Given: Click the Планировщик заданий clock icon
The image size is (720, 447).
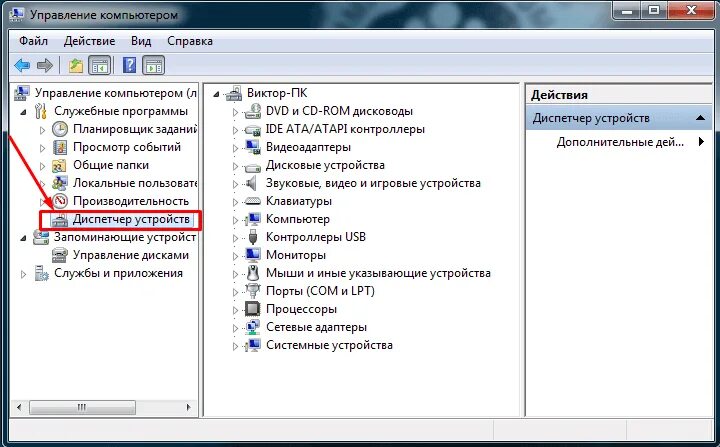Looking at the screenshot, I should click(x=60, y=129).
